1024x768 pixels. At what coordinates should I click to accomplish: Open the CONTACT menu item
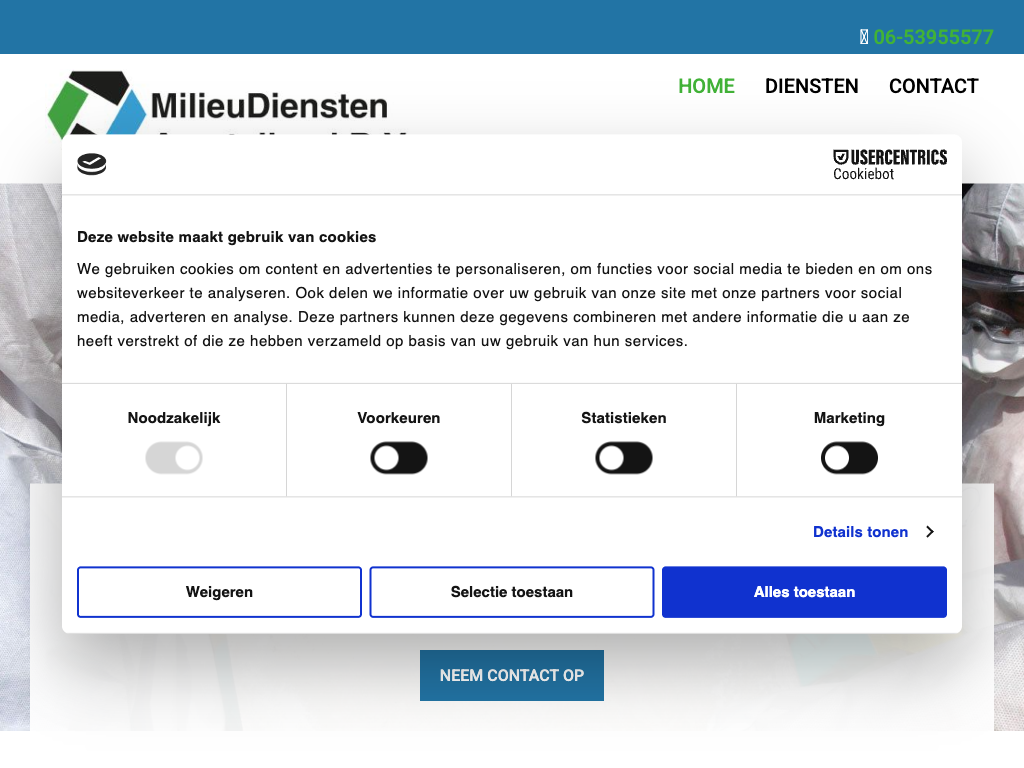coord(933,86)
